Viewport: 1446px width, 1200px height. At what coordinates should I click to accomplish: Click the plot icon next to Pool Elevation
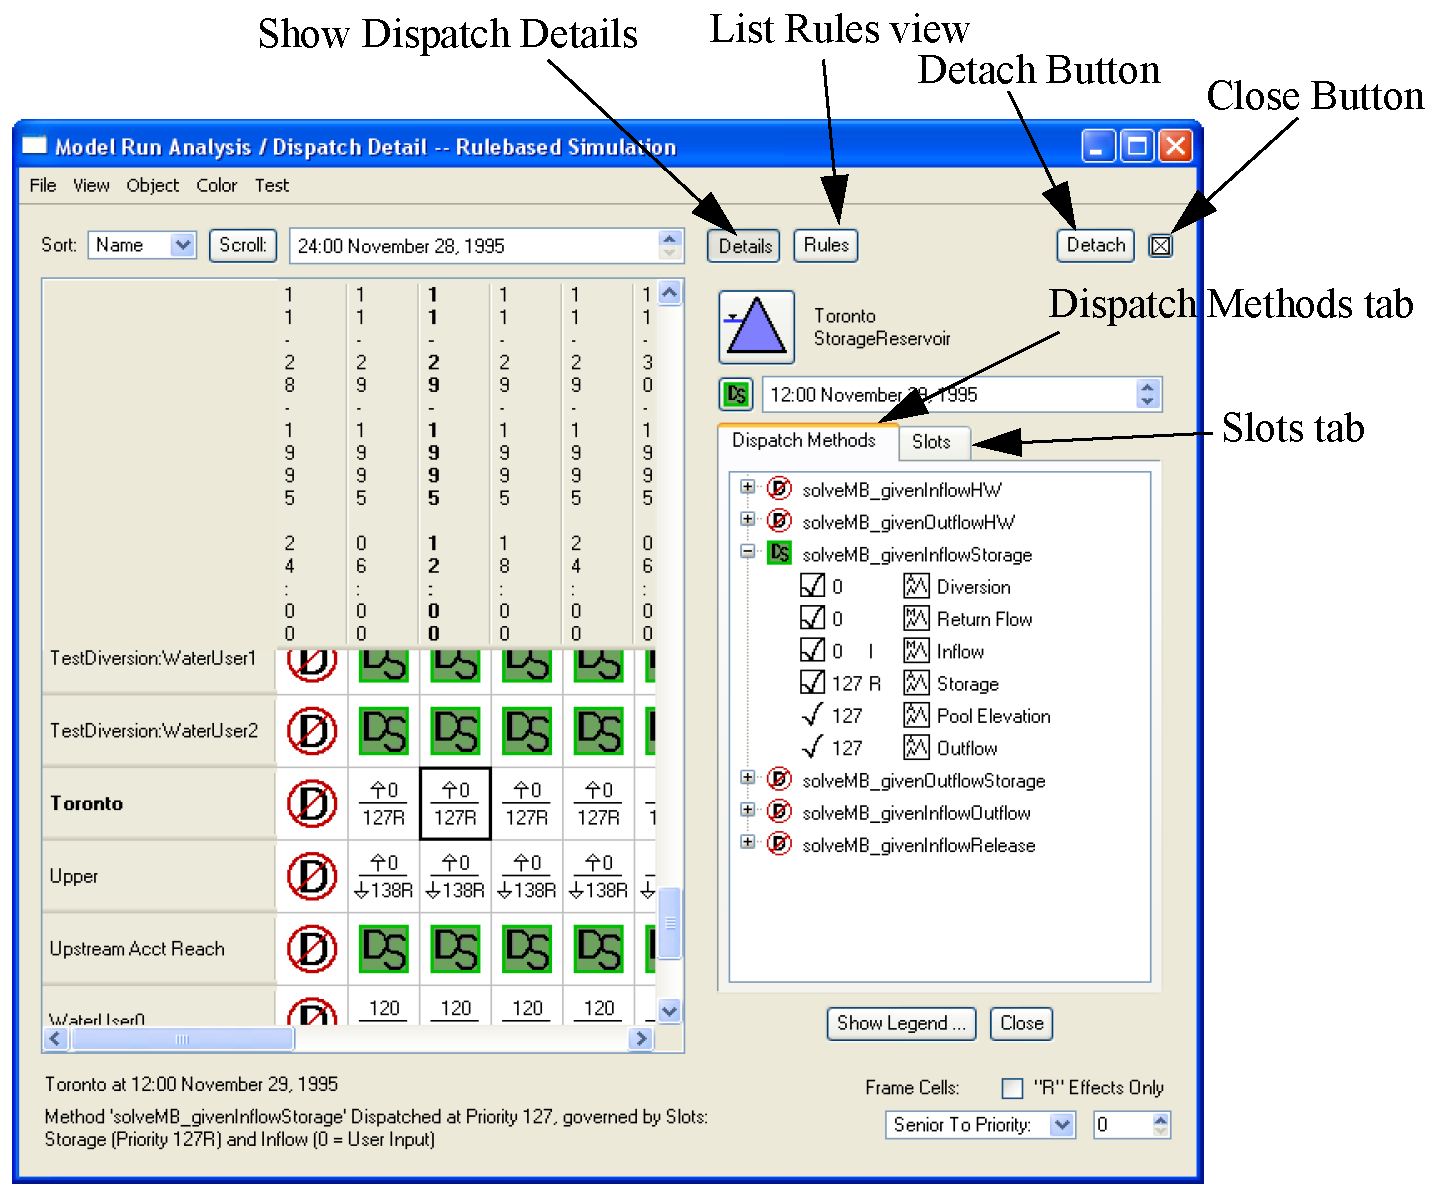pos(916,715)
